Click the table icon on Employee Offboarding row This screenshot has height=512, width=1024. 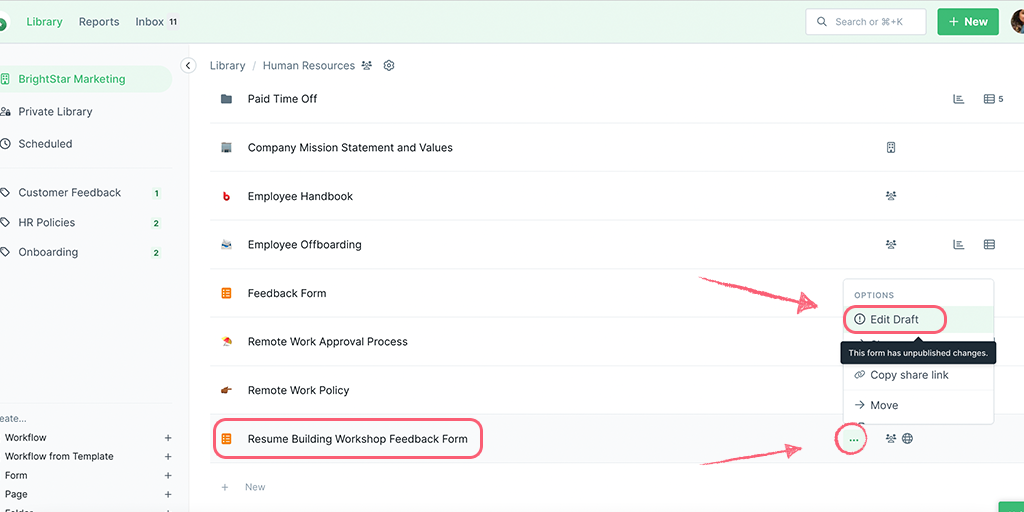(989, 245)
